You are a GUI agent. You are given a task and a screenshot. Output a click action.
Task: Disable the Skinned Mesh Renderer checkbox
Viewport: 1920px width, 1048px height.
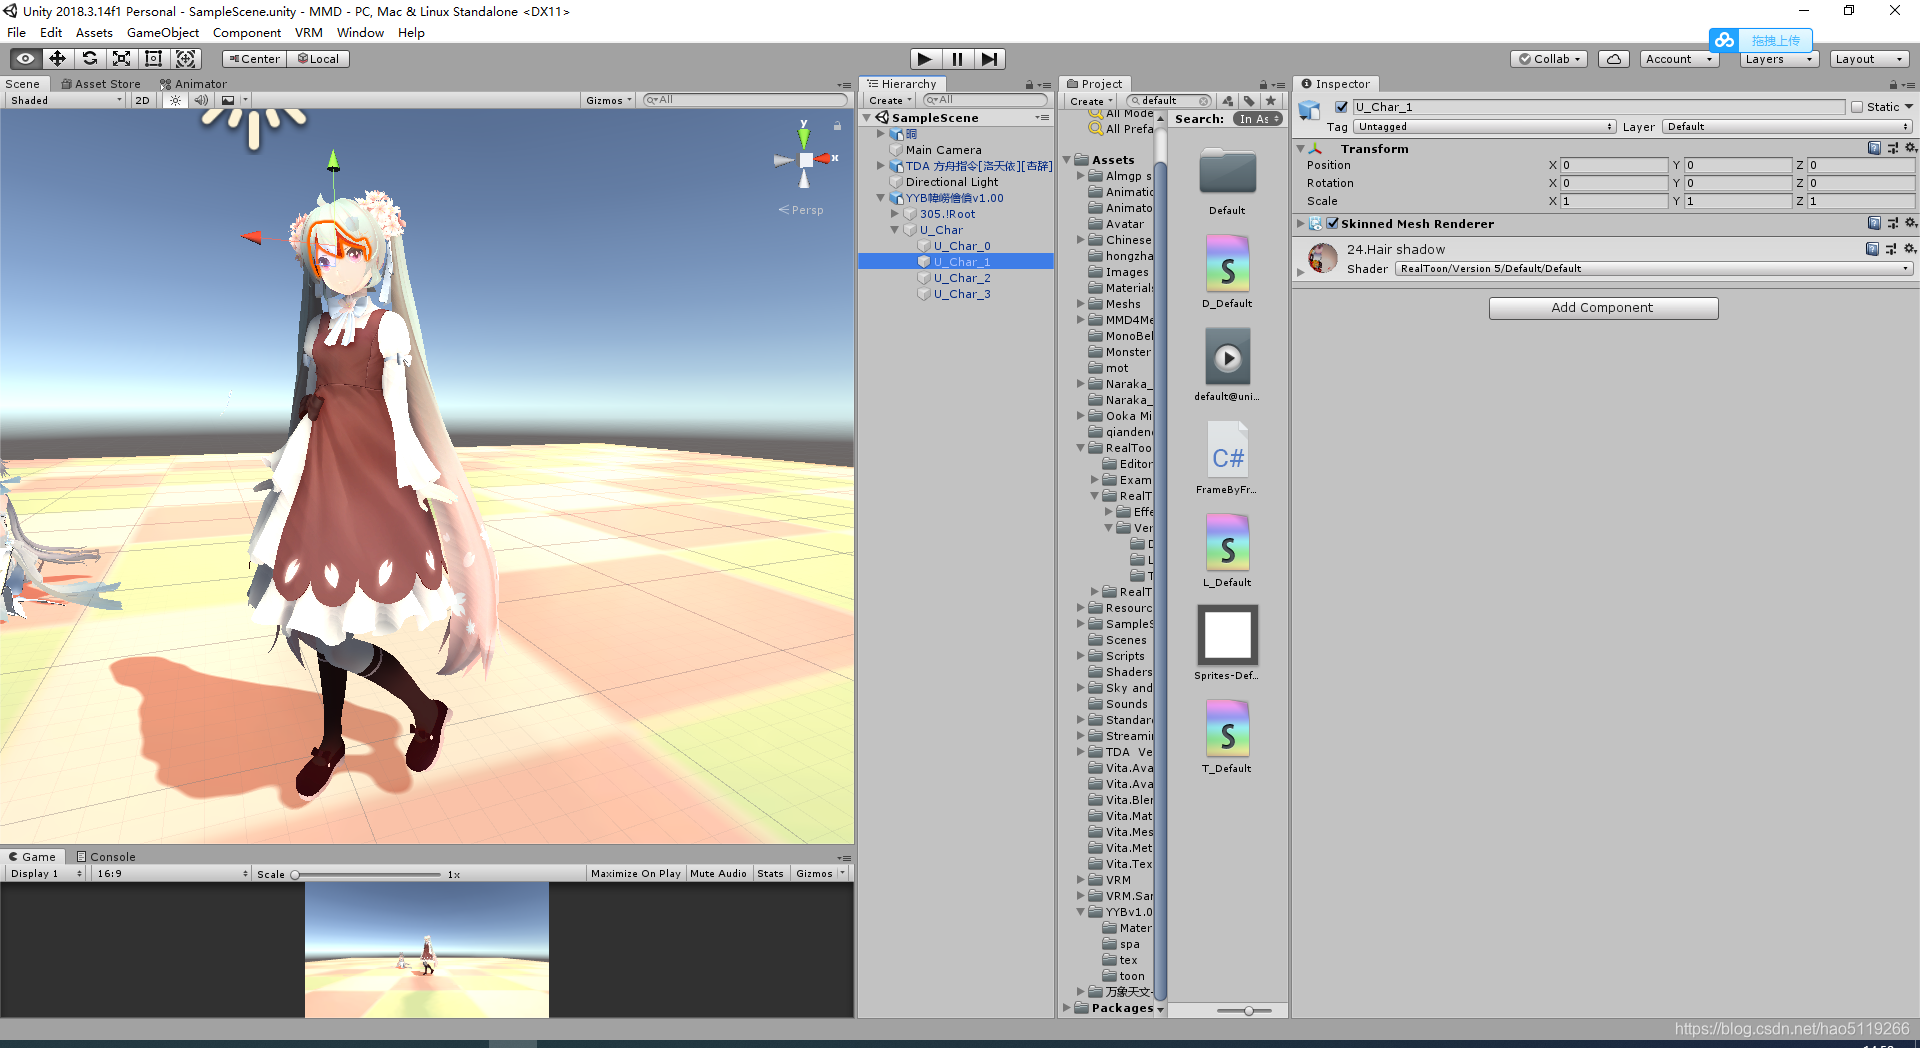coord(1332,223)
